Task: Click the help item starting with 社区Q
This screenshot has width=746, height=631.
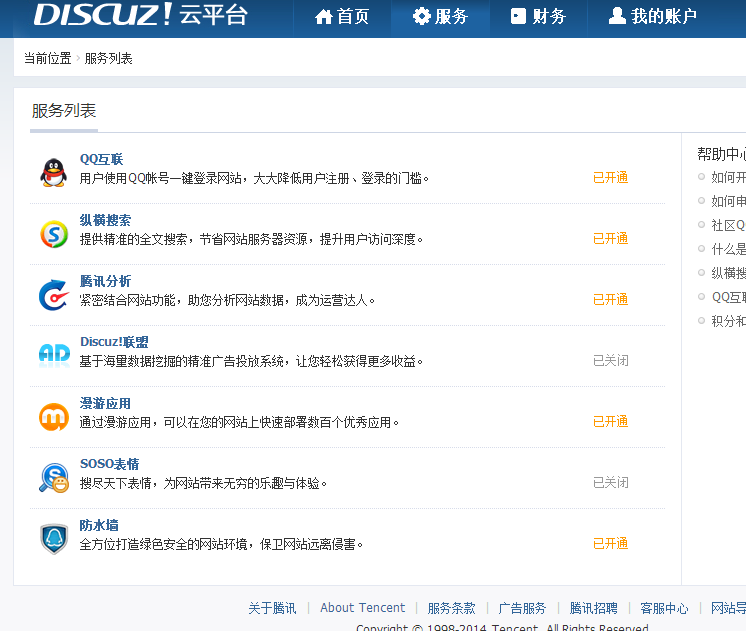Action: pyautogui.click(x=728, y=225)
